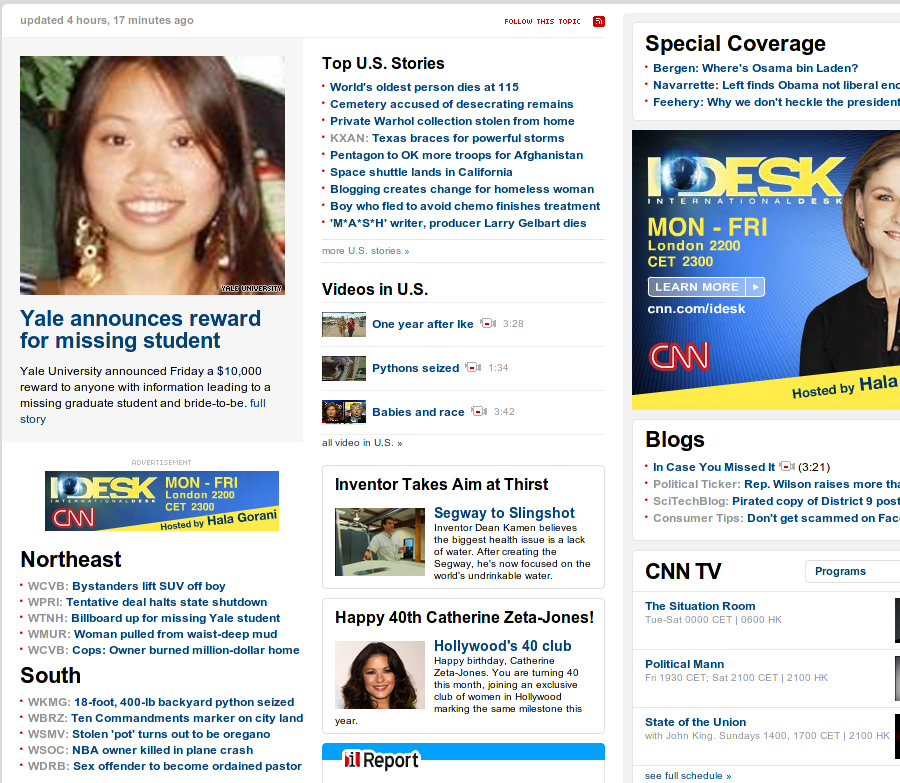Open Bergen: Where's Osama bin Laden?
Screen dimensions: 900x783
pyautogui.click(x=755, y=68)
